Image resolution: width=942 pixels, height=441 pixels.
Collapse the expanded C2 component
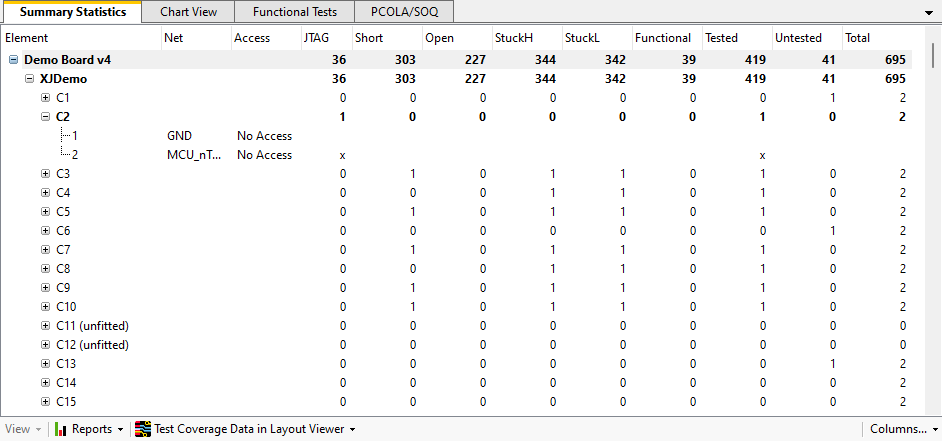tap(45, 117)
